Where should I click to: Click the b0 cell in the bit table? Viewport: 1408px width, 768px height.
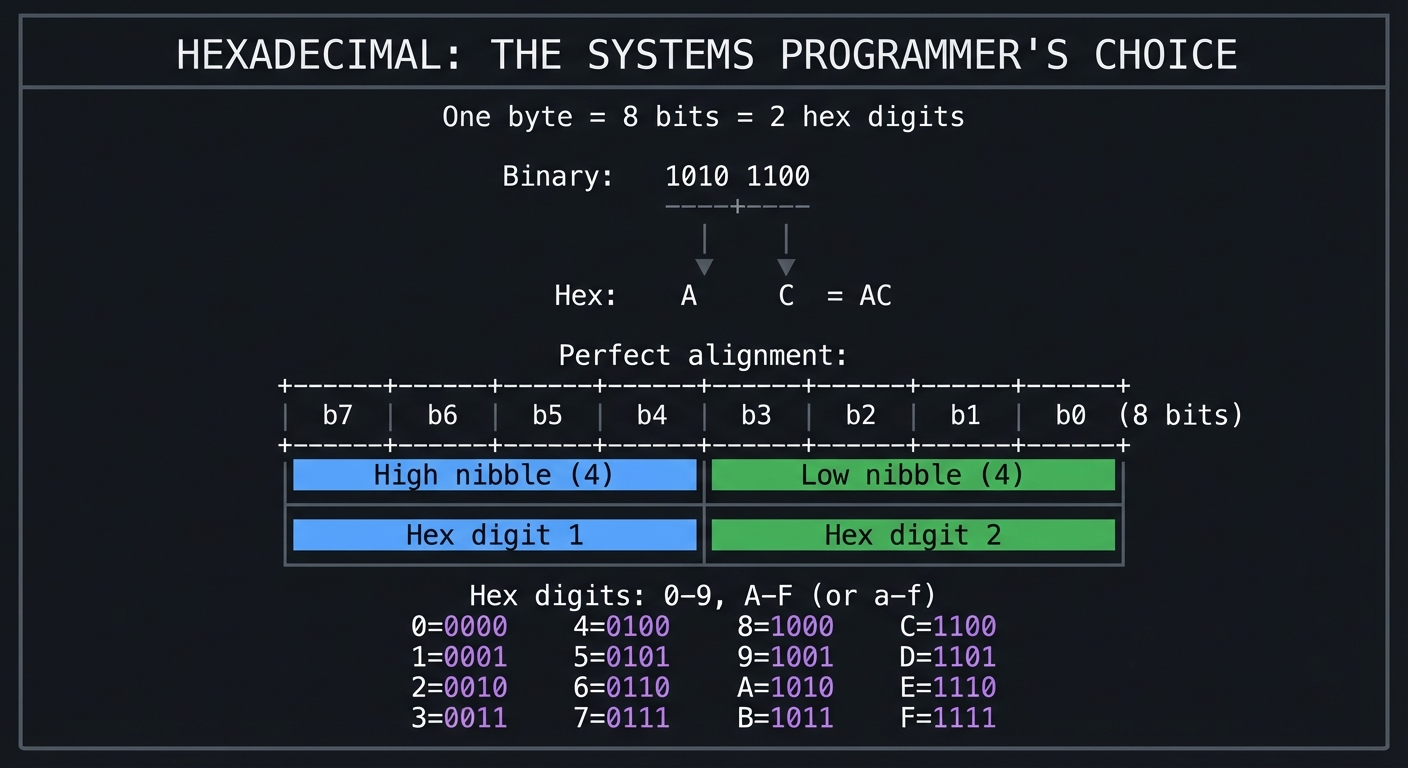[x=1069, y=415]
